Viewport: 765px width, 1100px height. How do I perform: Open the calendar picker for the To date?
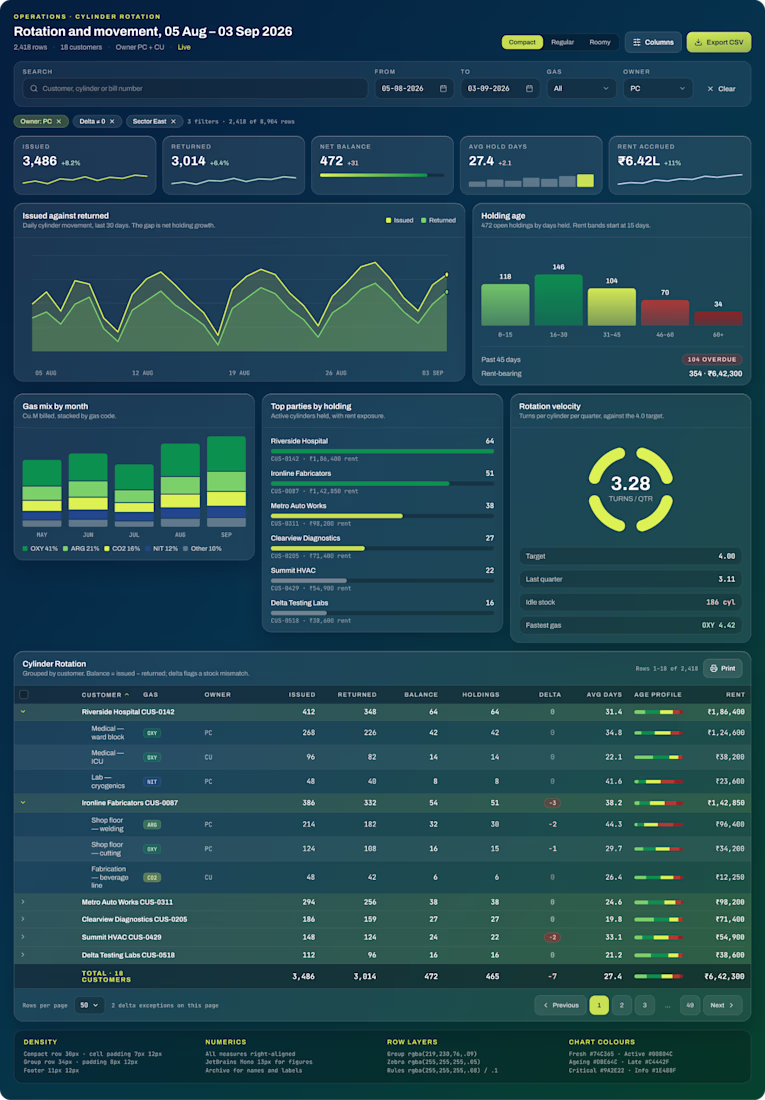click(x=529, y=88)
